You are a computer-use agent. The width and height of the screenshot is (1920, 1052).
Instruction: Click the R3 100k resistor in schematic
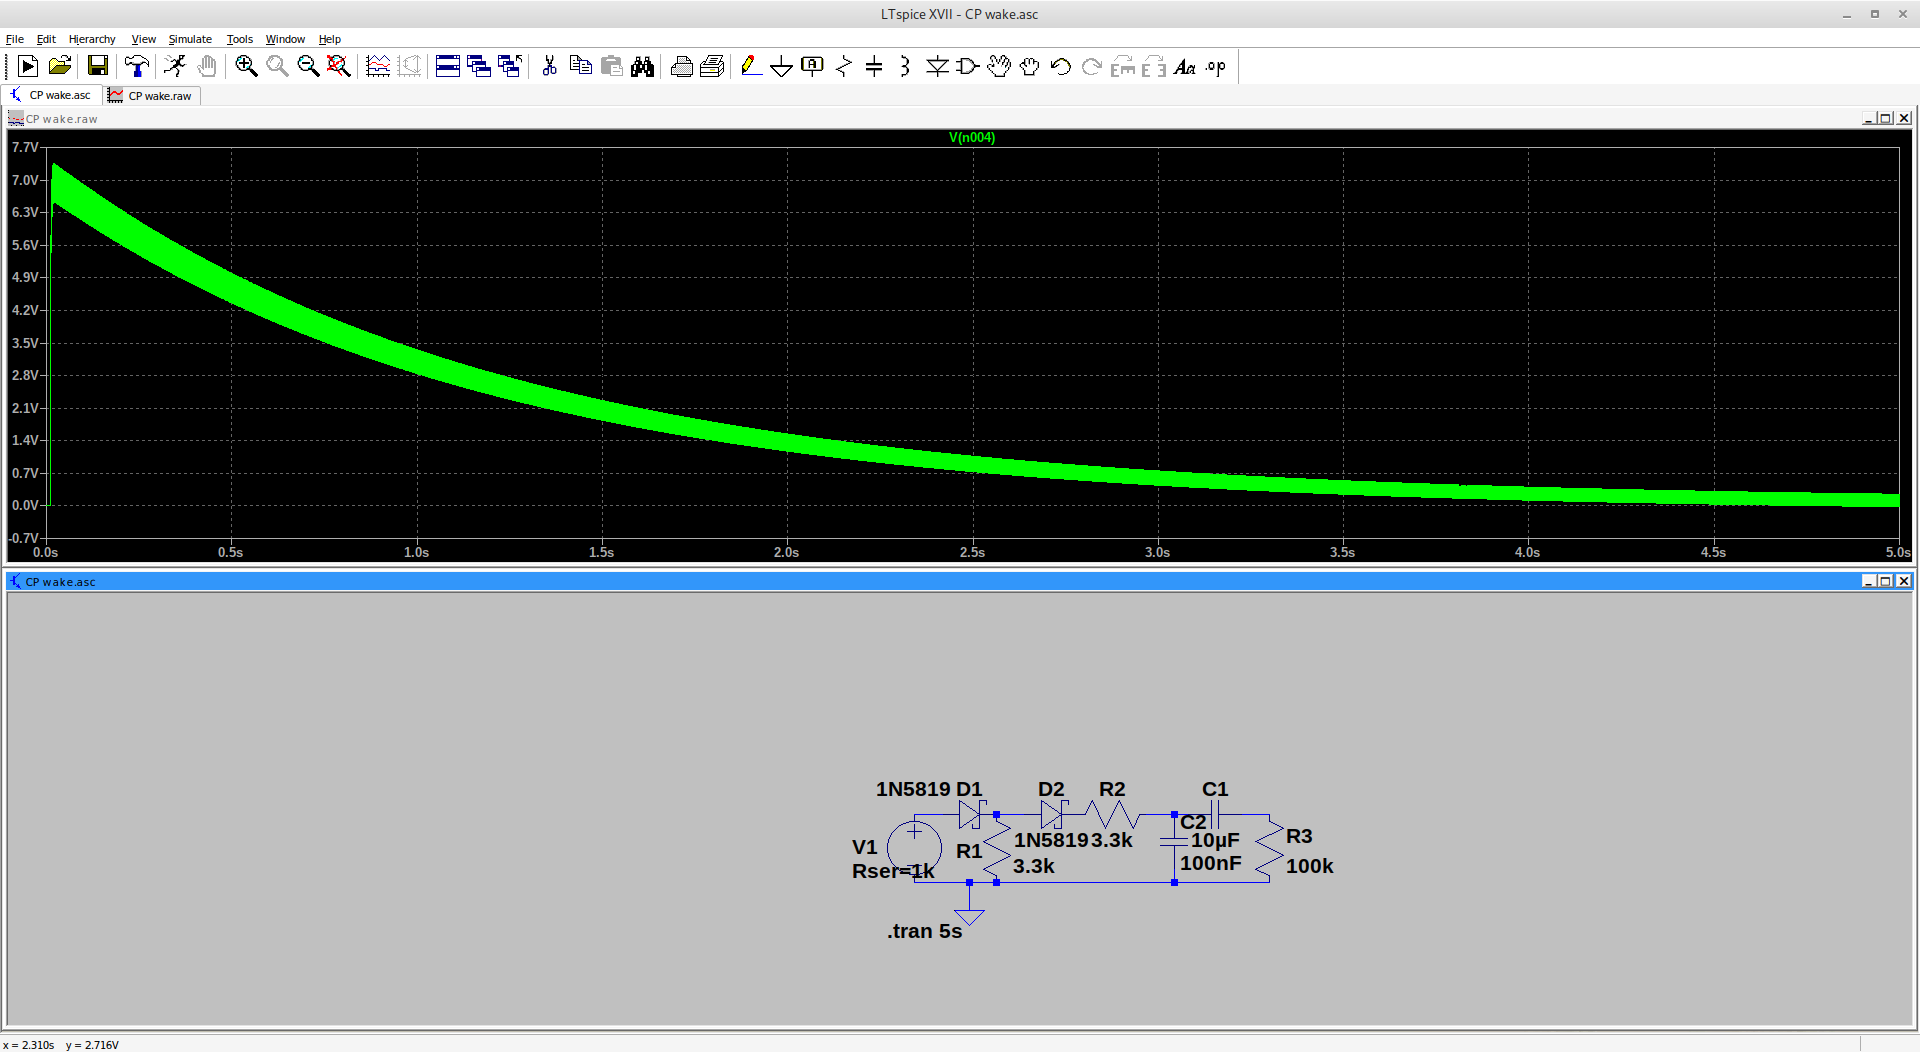(x=1269, y=848)
